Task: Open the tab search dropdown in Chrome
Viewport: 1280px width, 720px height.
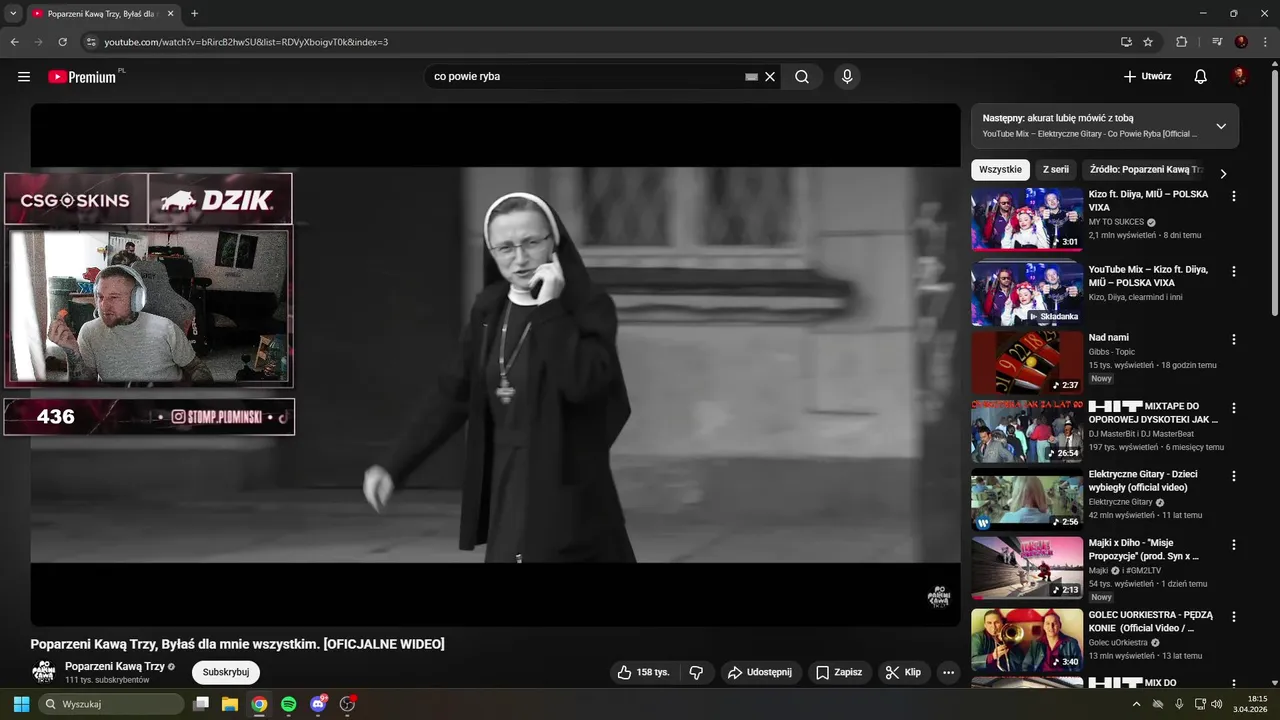Action: (12, 14)
